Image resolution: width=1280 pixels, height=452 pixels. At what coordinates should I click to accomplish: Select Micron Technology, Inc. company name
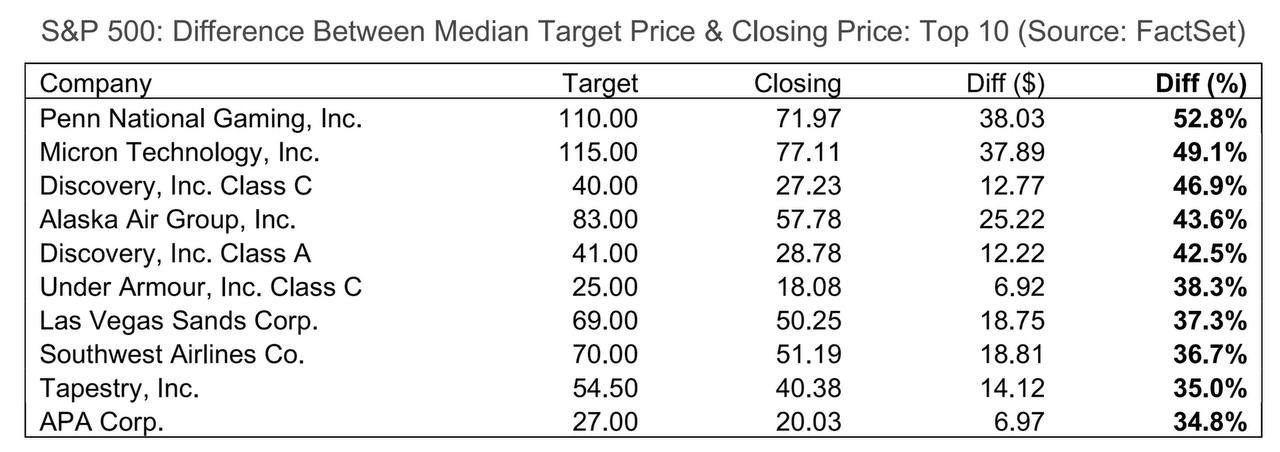[x=180, y=153]
